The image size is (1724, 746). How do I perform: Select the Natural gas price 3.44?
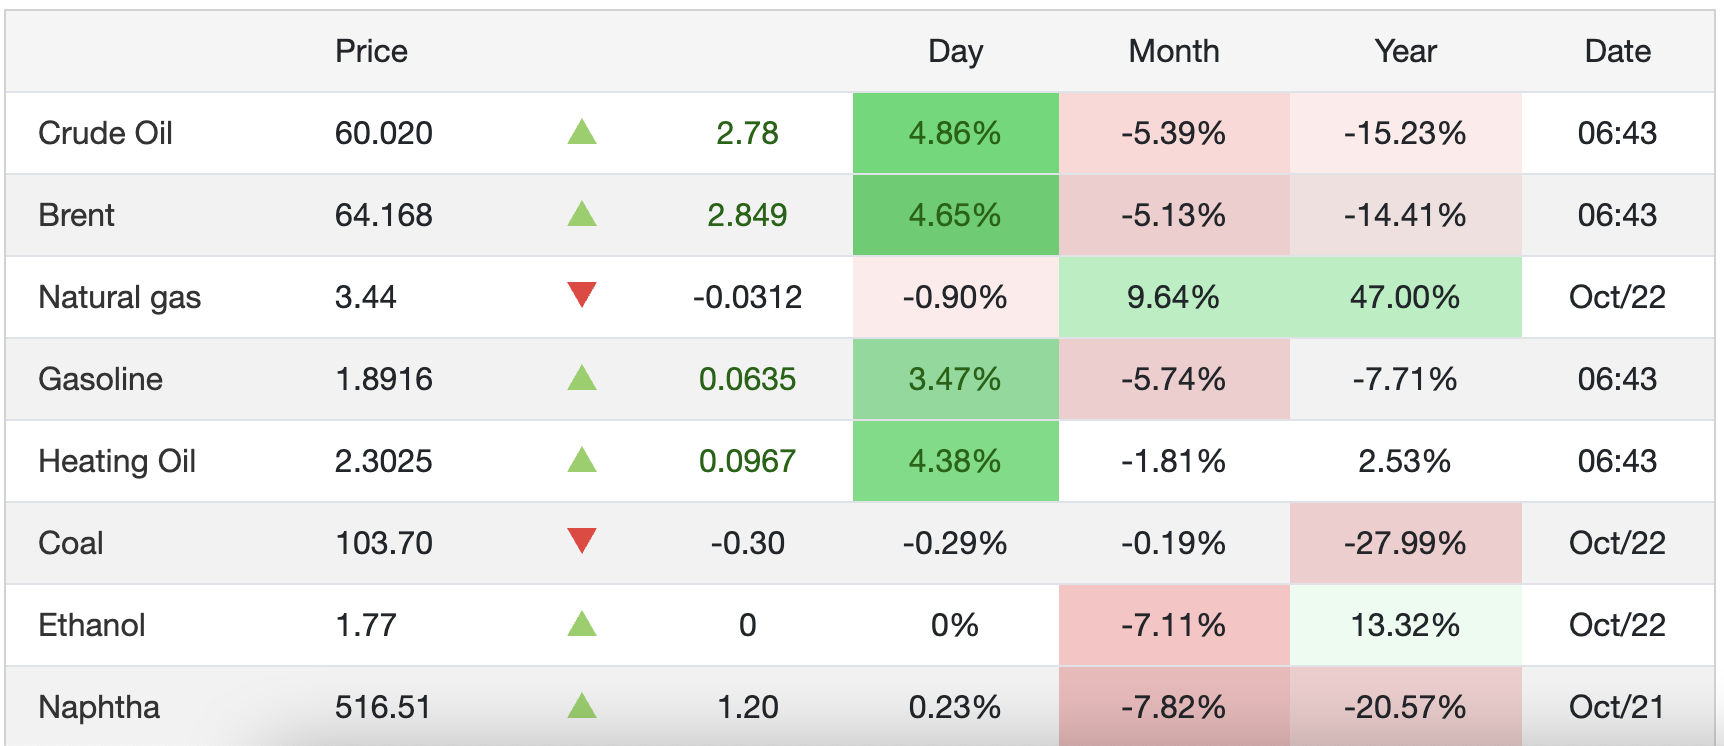[x=366, y=297]
